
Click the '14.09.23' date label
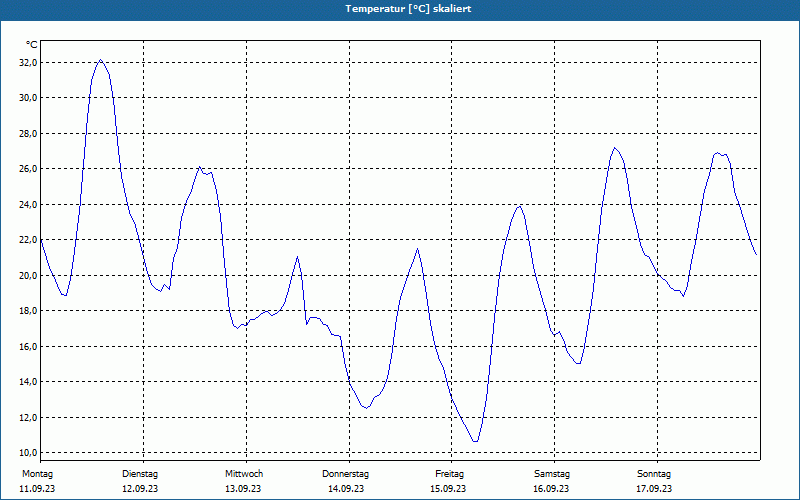tap(346, 489)
